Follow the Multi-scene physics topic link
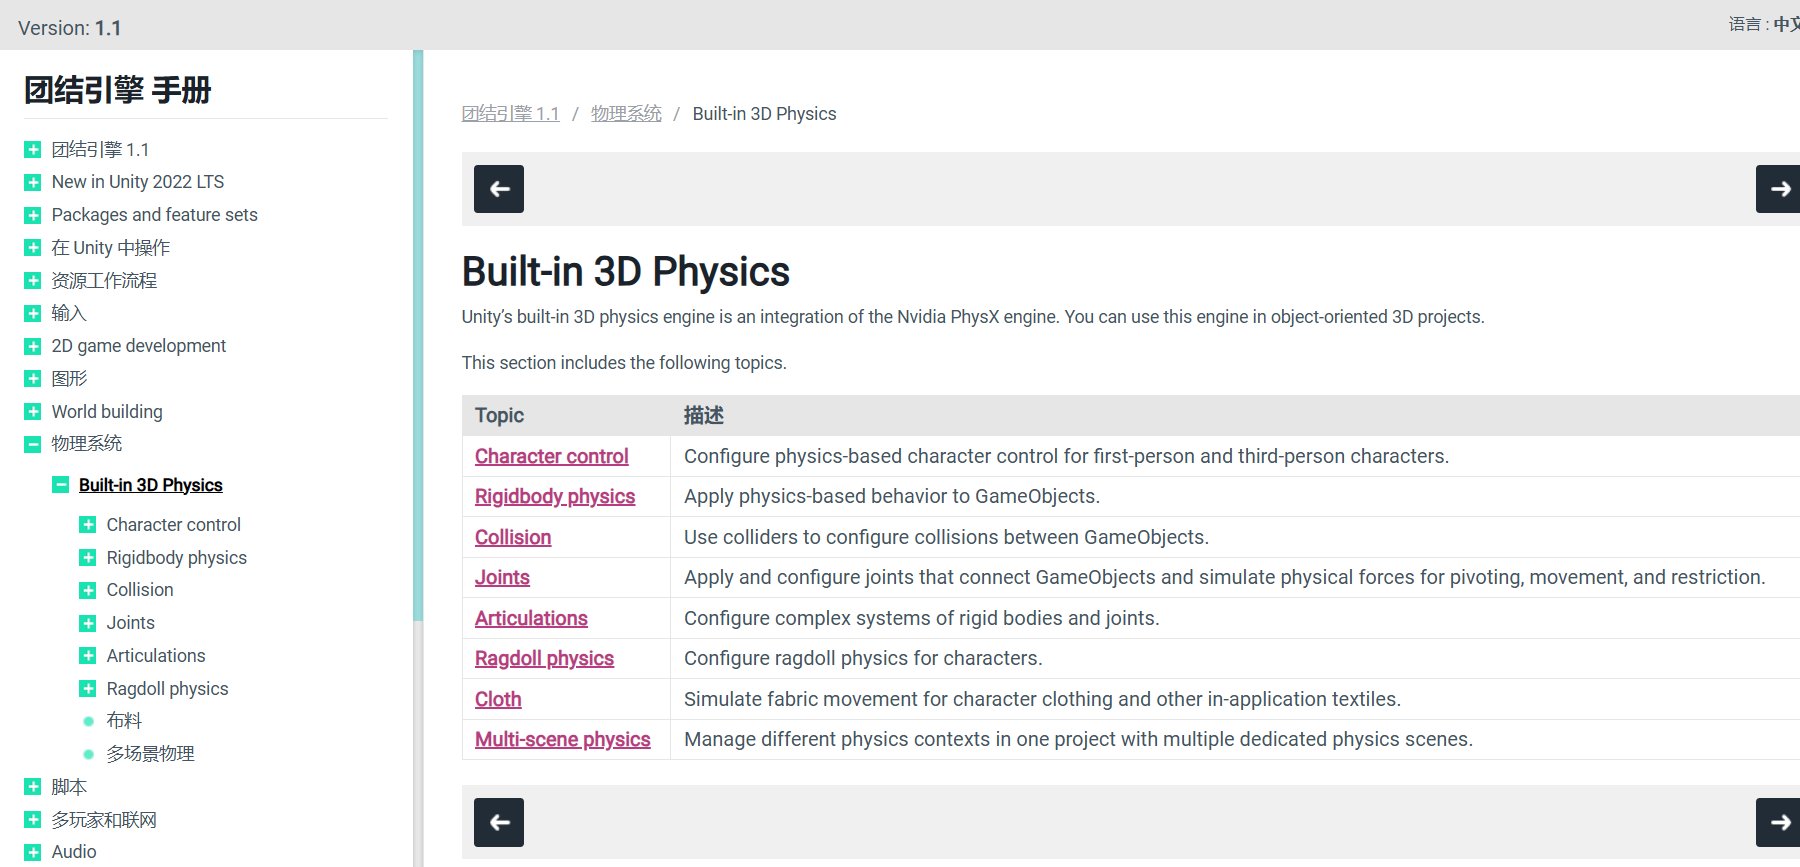 (x=562, y=740)
